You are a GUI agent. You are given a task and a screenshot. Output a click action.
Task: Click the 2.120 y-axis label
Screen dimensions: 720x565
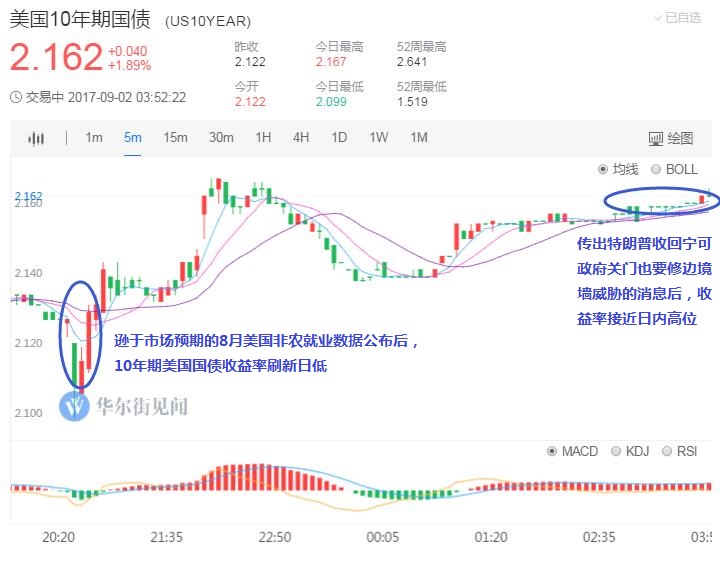coord(28,343)
